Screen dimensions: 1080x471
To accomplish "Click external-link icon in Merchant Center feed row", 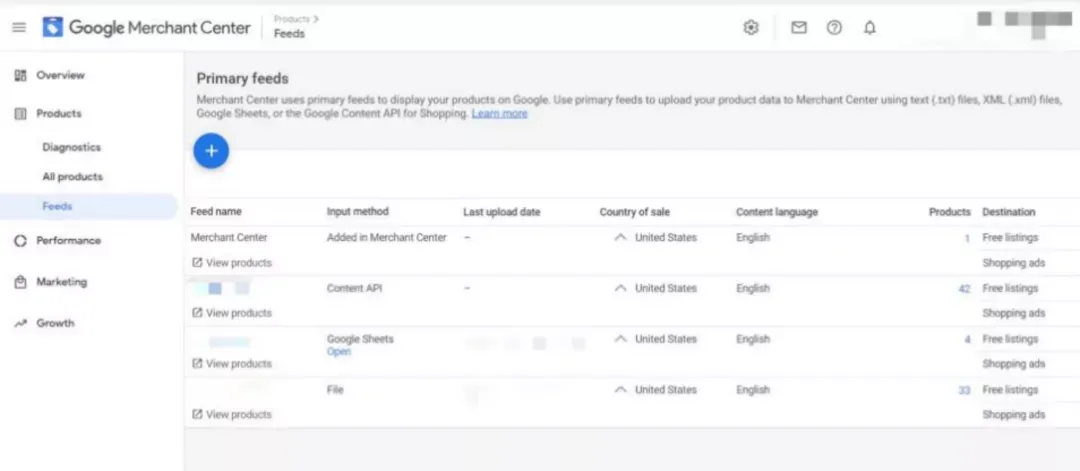I will [x=197, y=263].
